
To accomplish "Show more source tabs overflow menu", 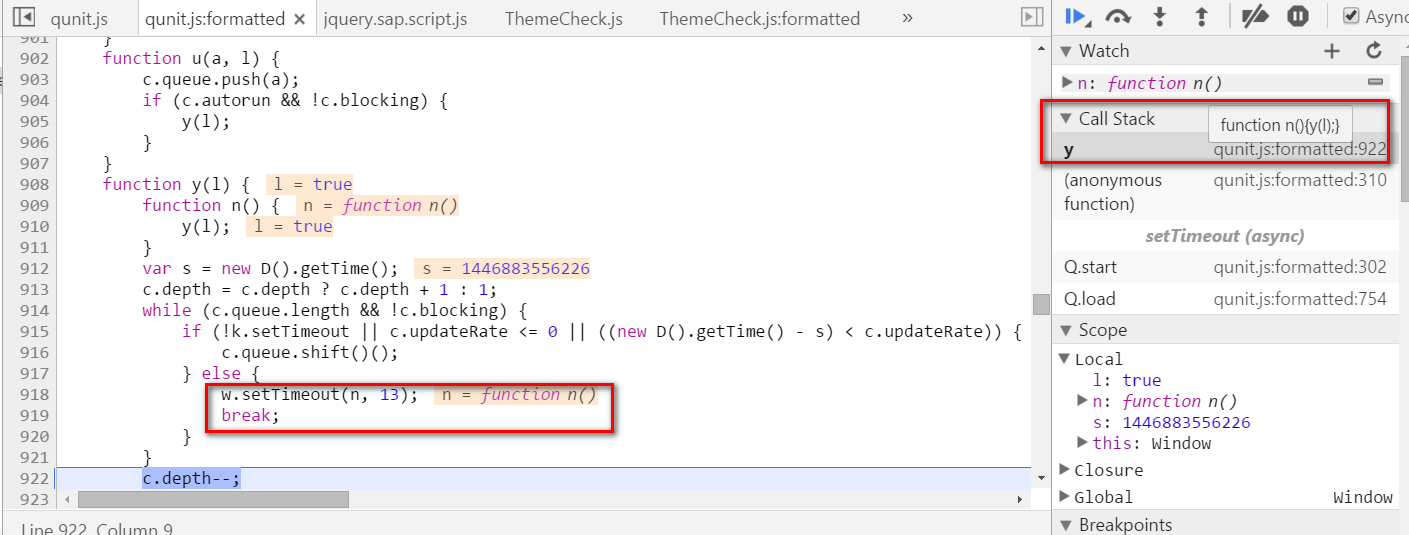I will tap(907, 18).
